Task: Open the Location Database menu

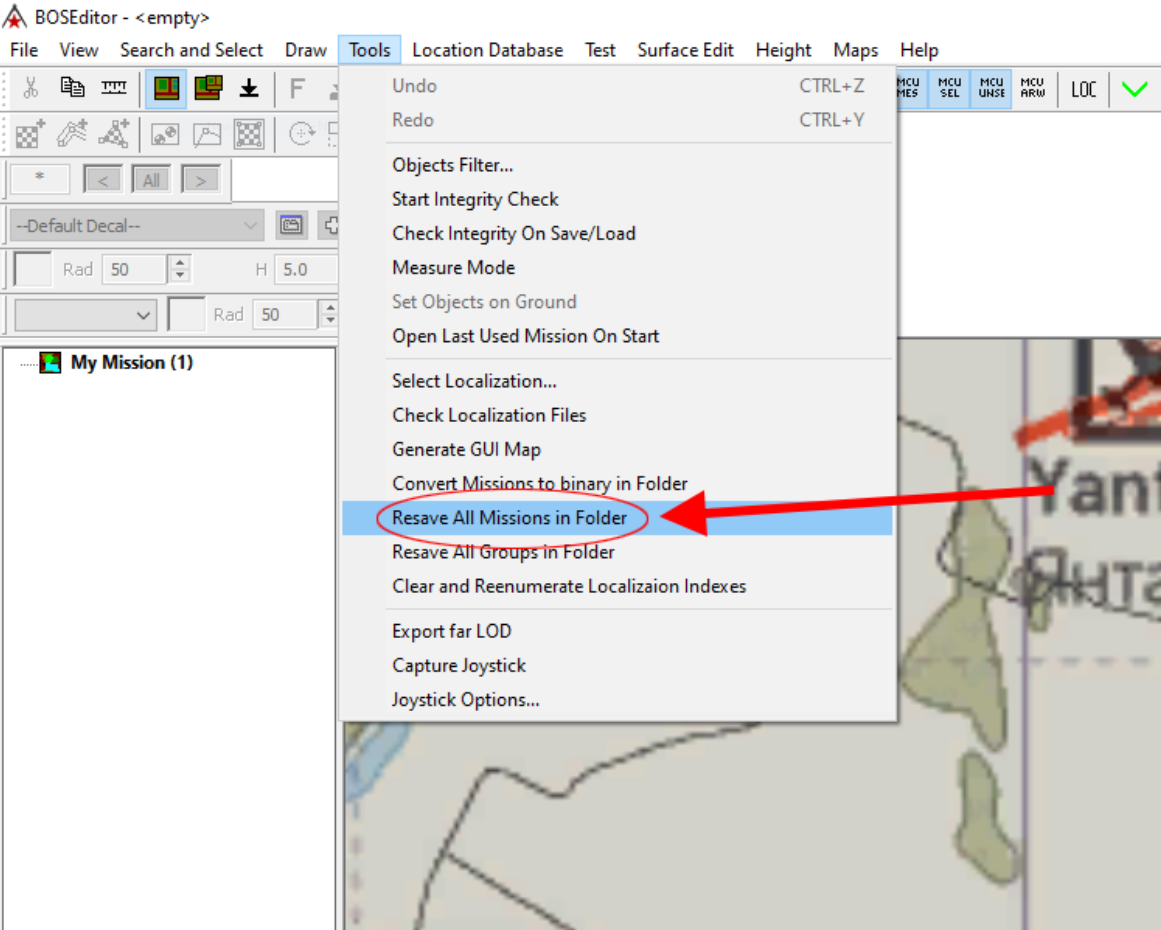Action: point(487,50)
